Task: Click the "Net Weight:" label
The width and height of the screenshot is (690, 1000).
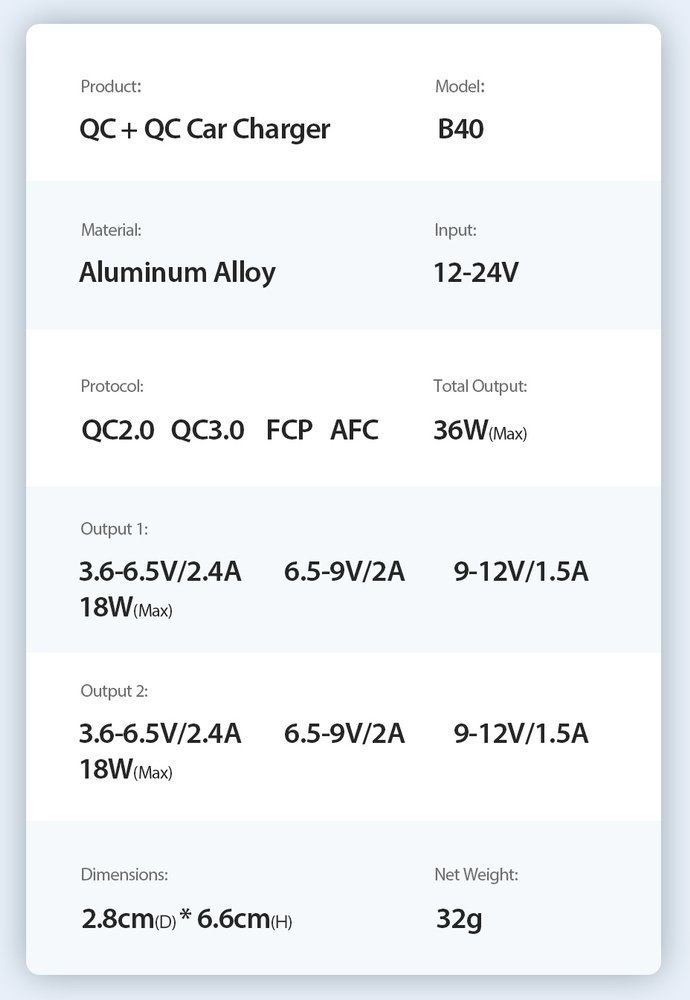Action: click(x=476, y=875)
